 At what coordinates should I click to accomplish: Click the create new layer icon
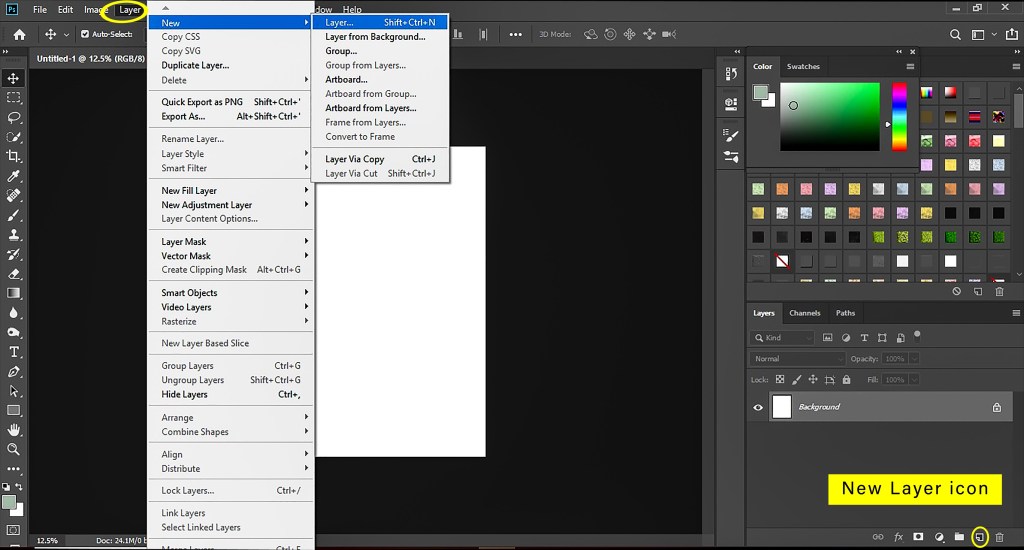pyautogui.click(x=979, y=537)
